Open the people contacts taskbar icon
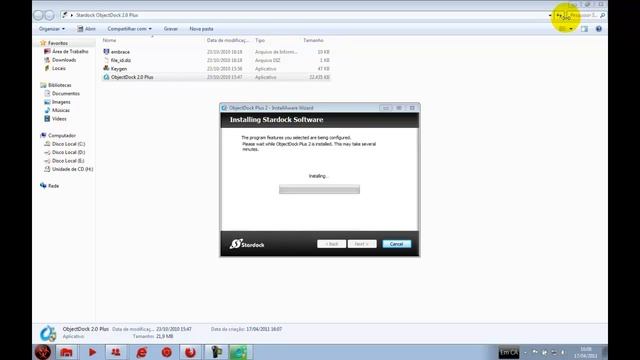Screen dimensions: 640x360 point(116,352)
